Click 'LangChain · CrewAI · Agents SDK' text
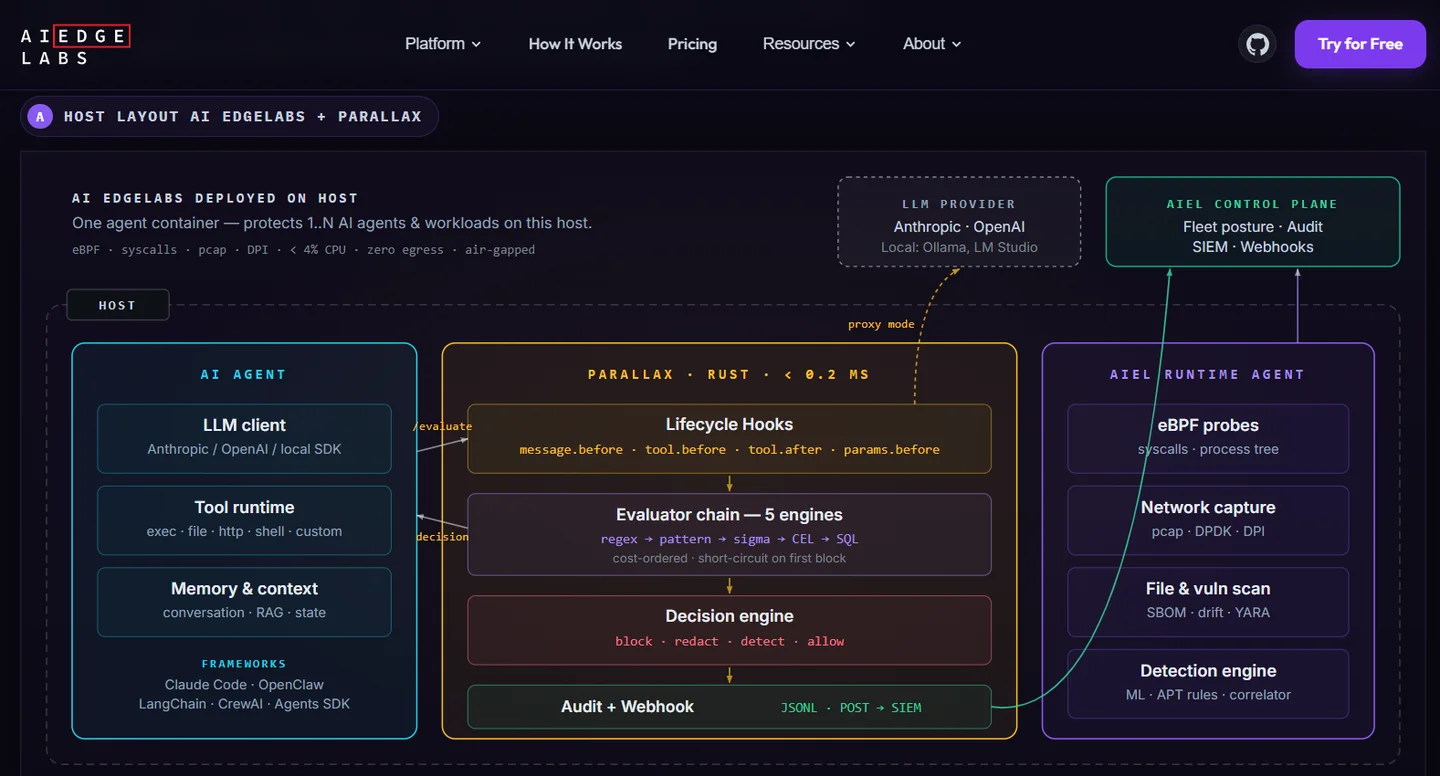The width and height of the screenshot is (1440, 776). pyautogui.click(x=244, y=704)
